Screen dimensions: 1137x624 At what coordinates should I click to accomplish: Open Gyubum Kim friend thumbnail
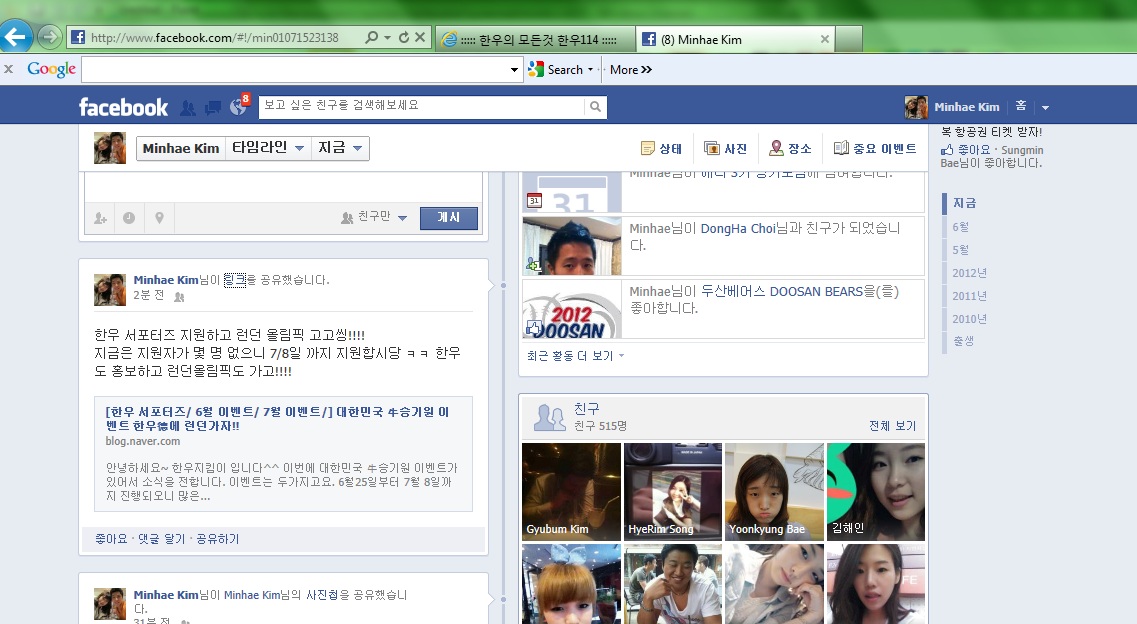(571, 492)
